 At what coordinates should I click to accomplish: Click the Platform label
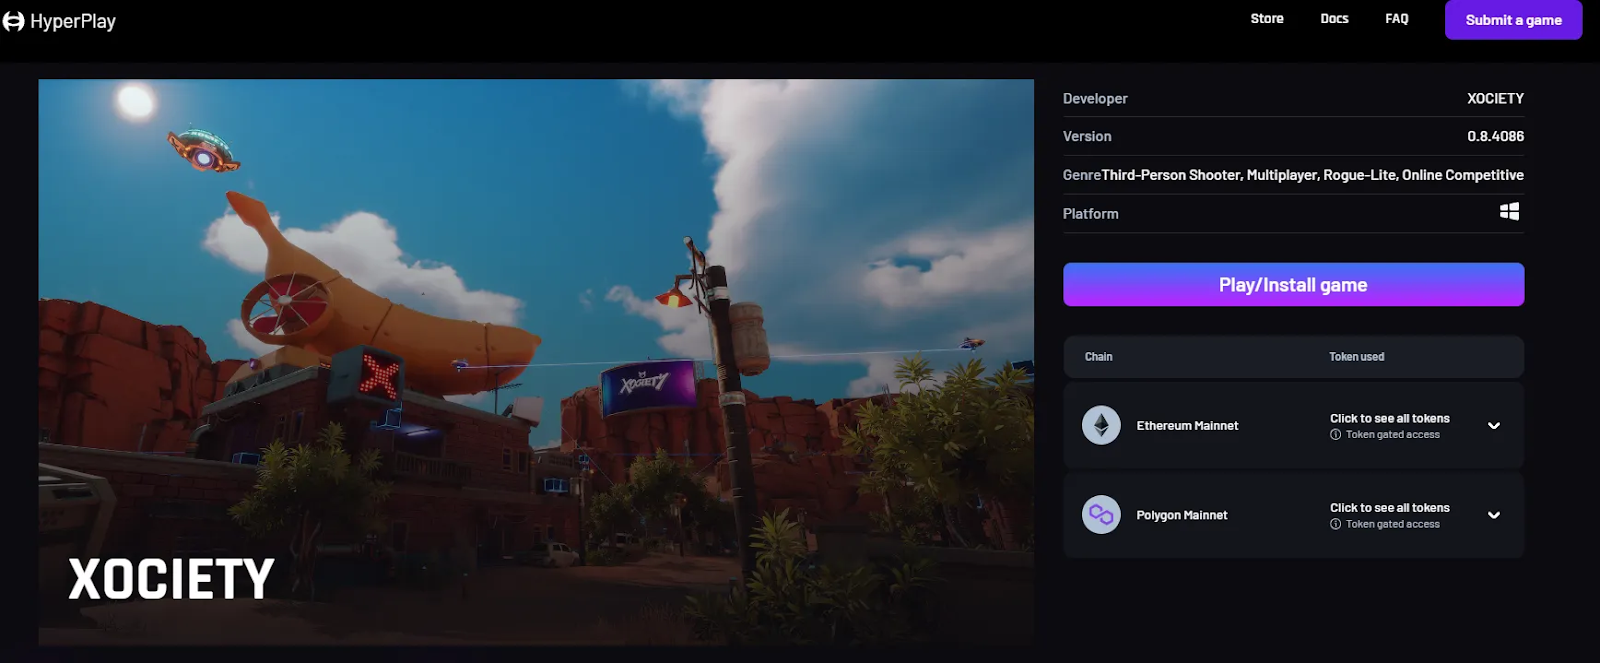point(1090,214)
